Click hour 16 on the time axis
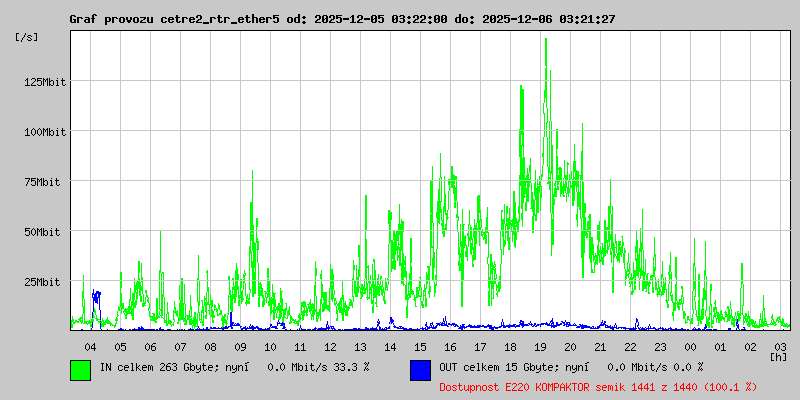Image resolution: width=800 pixels, height=400 pixels. point(450,346)
